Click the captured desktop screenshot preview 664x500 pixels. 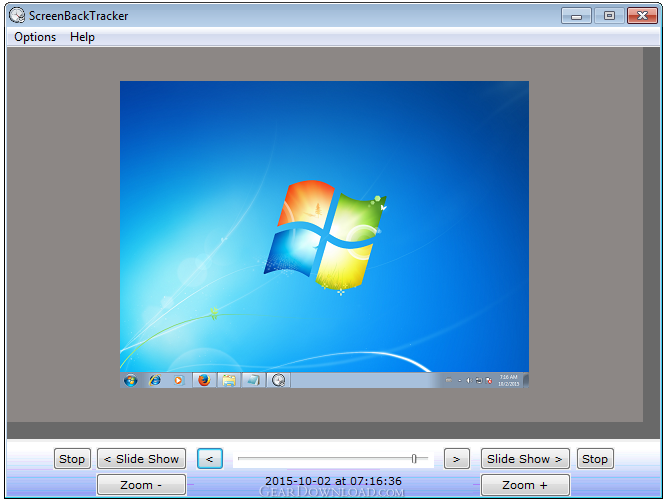tap(324, 234)
